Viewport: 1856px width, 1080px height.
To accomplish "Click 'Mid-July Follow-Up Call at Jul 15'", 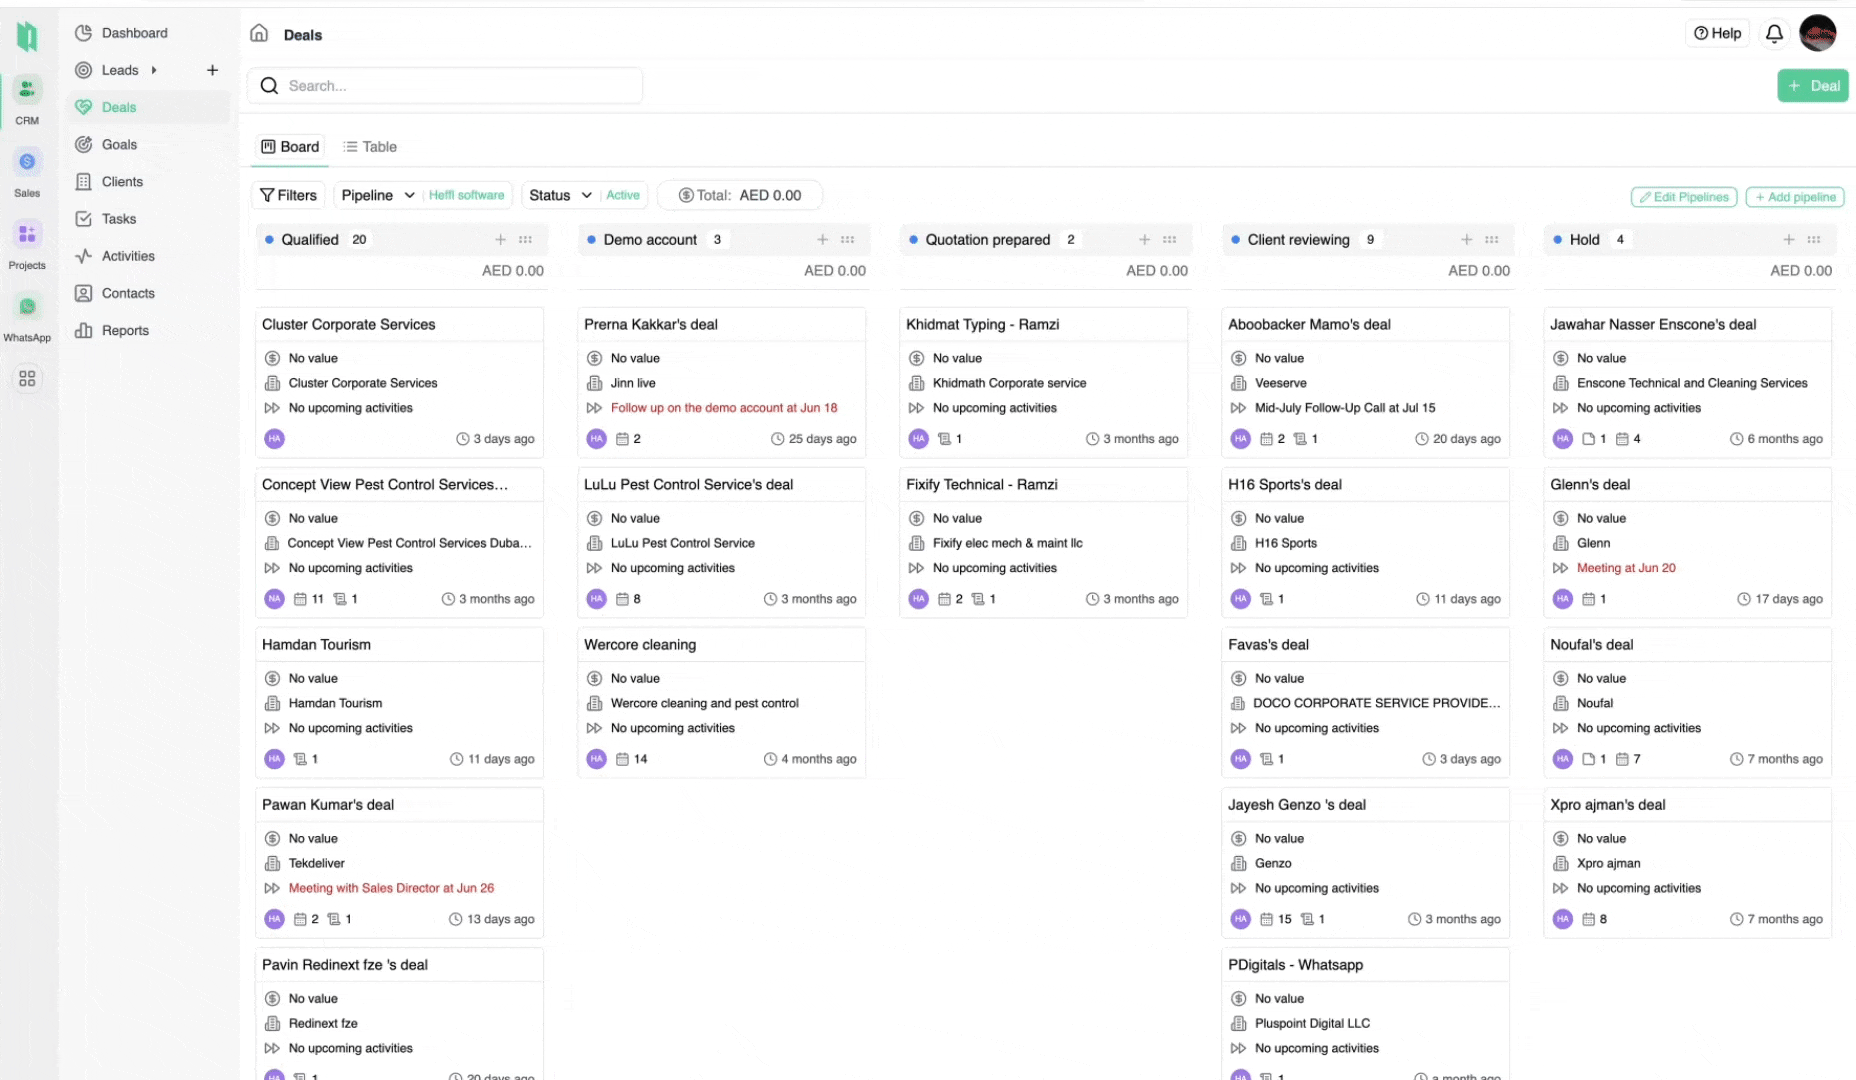I will [x=1345, y=407].
